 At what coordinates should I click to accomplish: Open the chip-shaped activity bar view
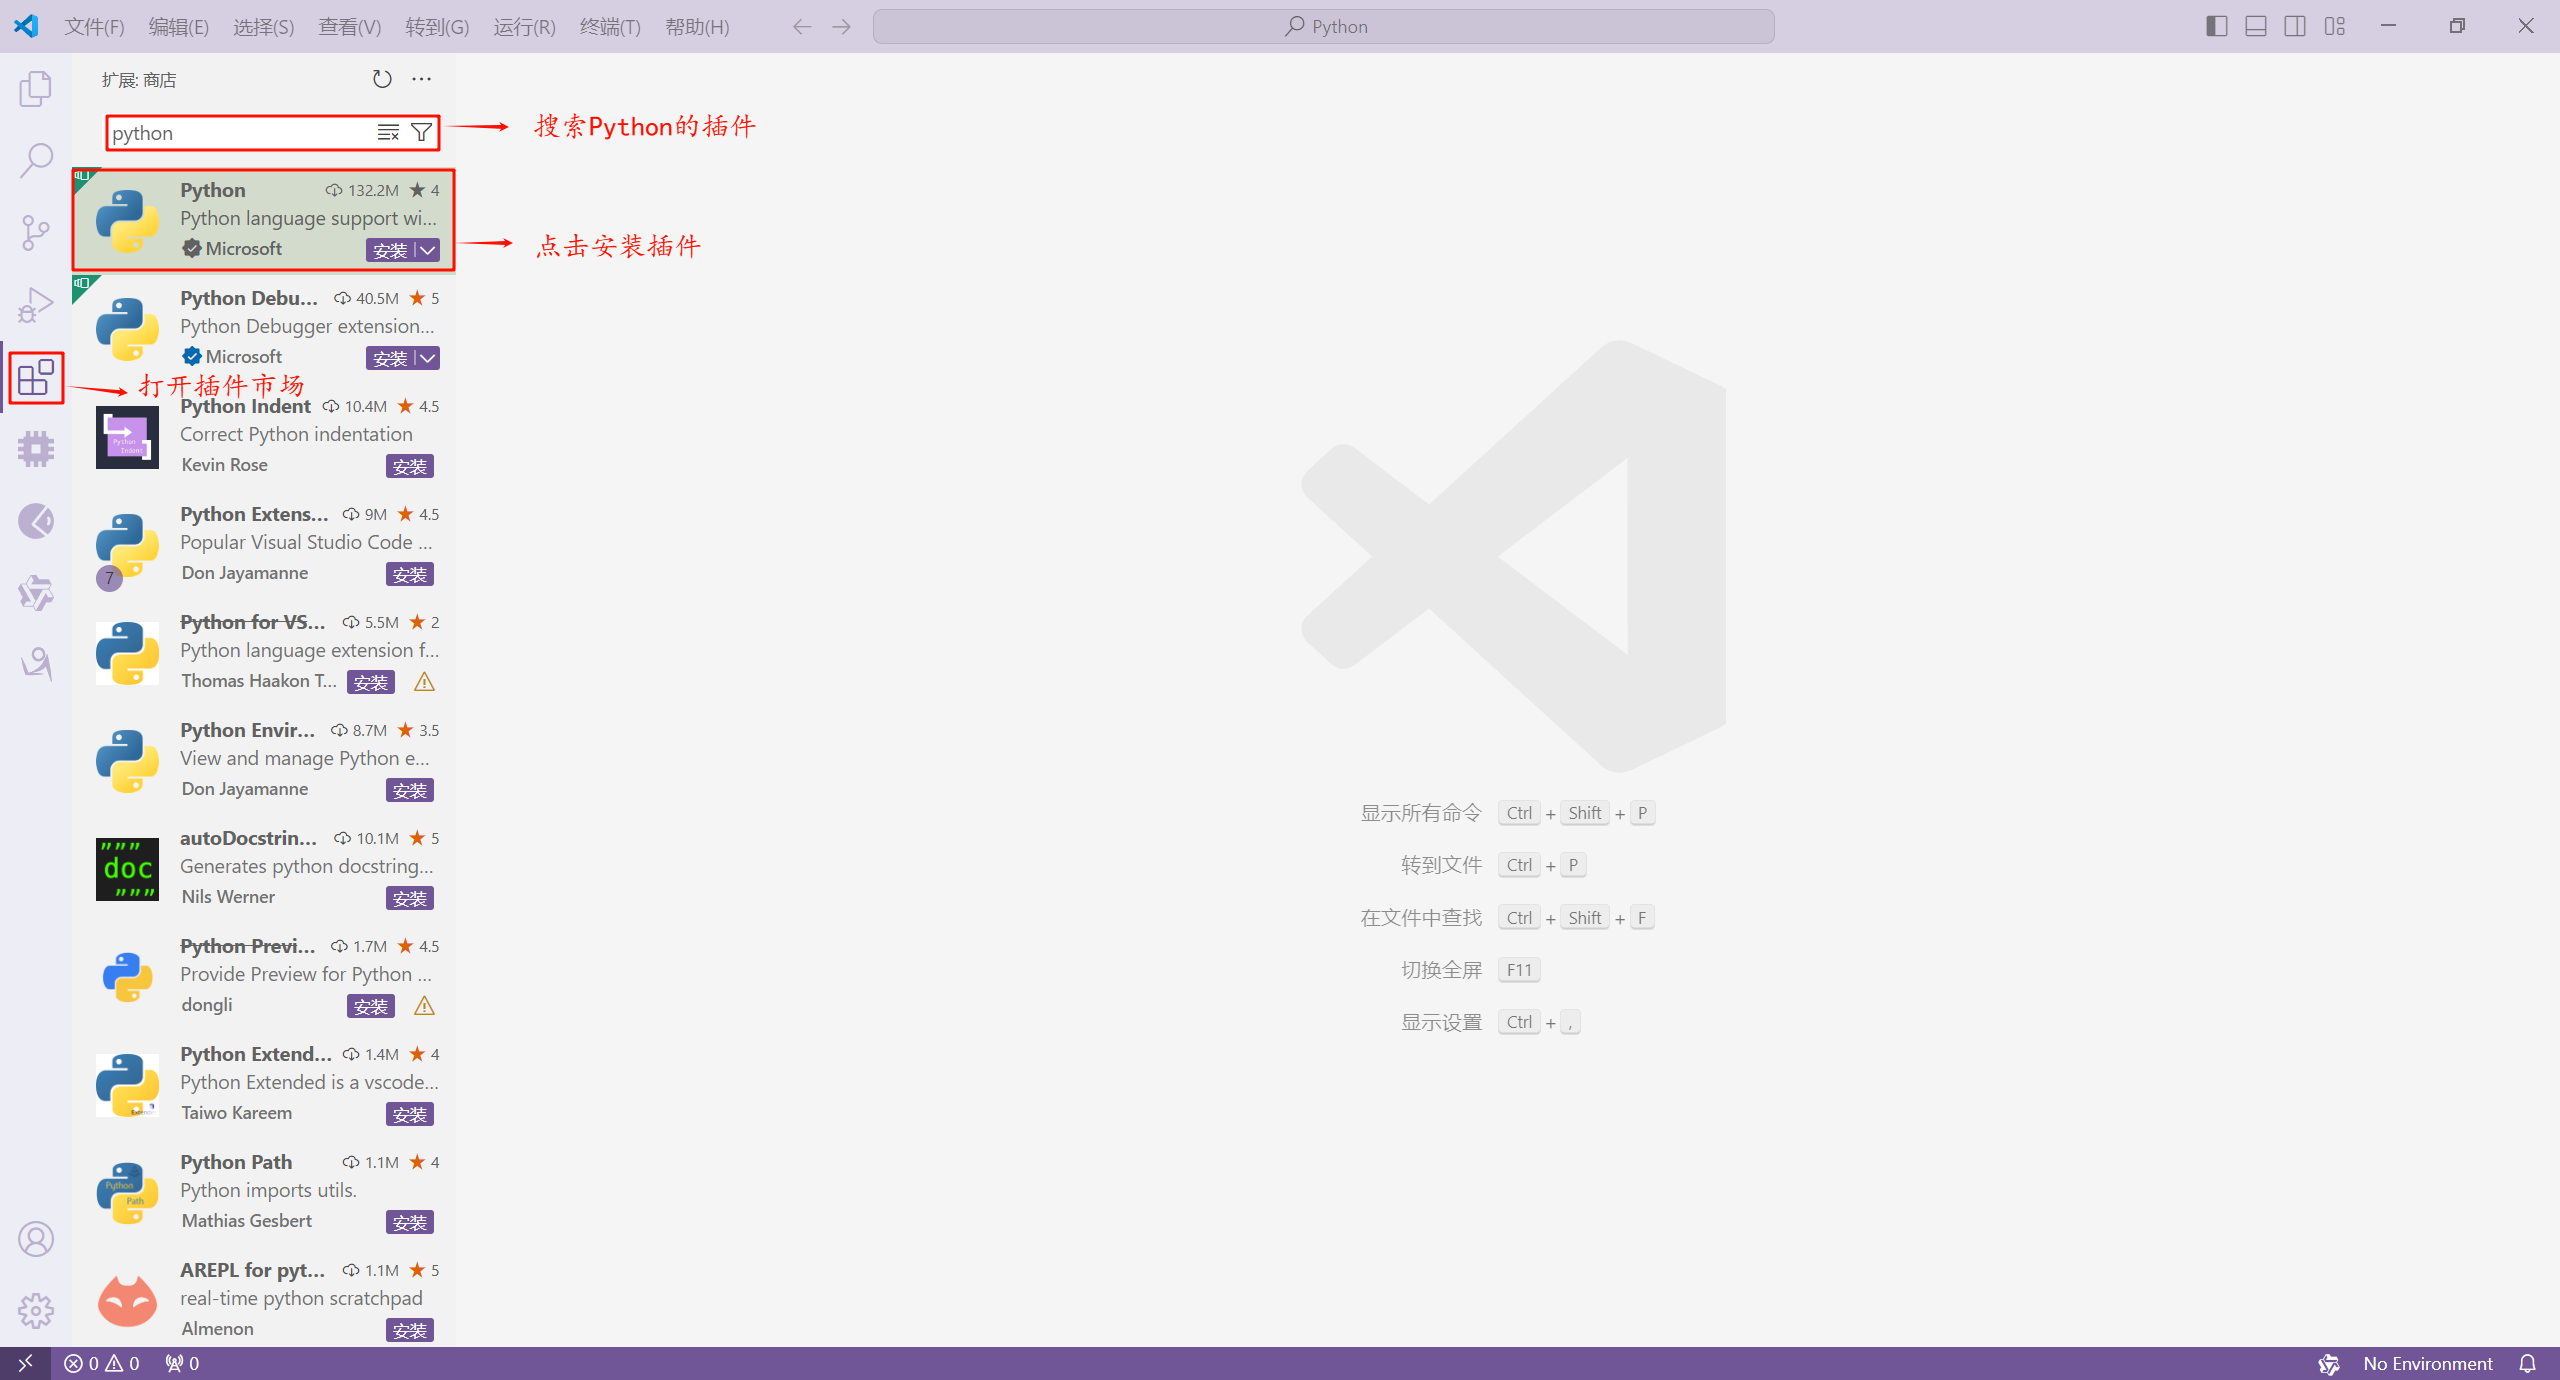pos(36,449)
